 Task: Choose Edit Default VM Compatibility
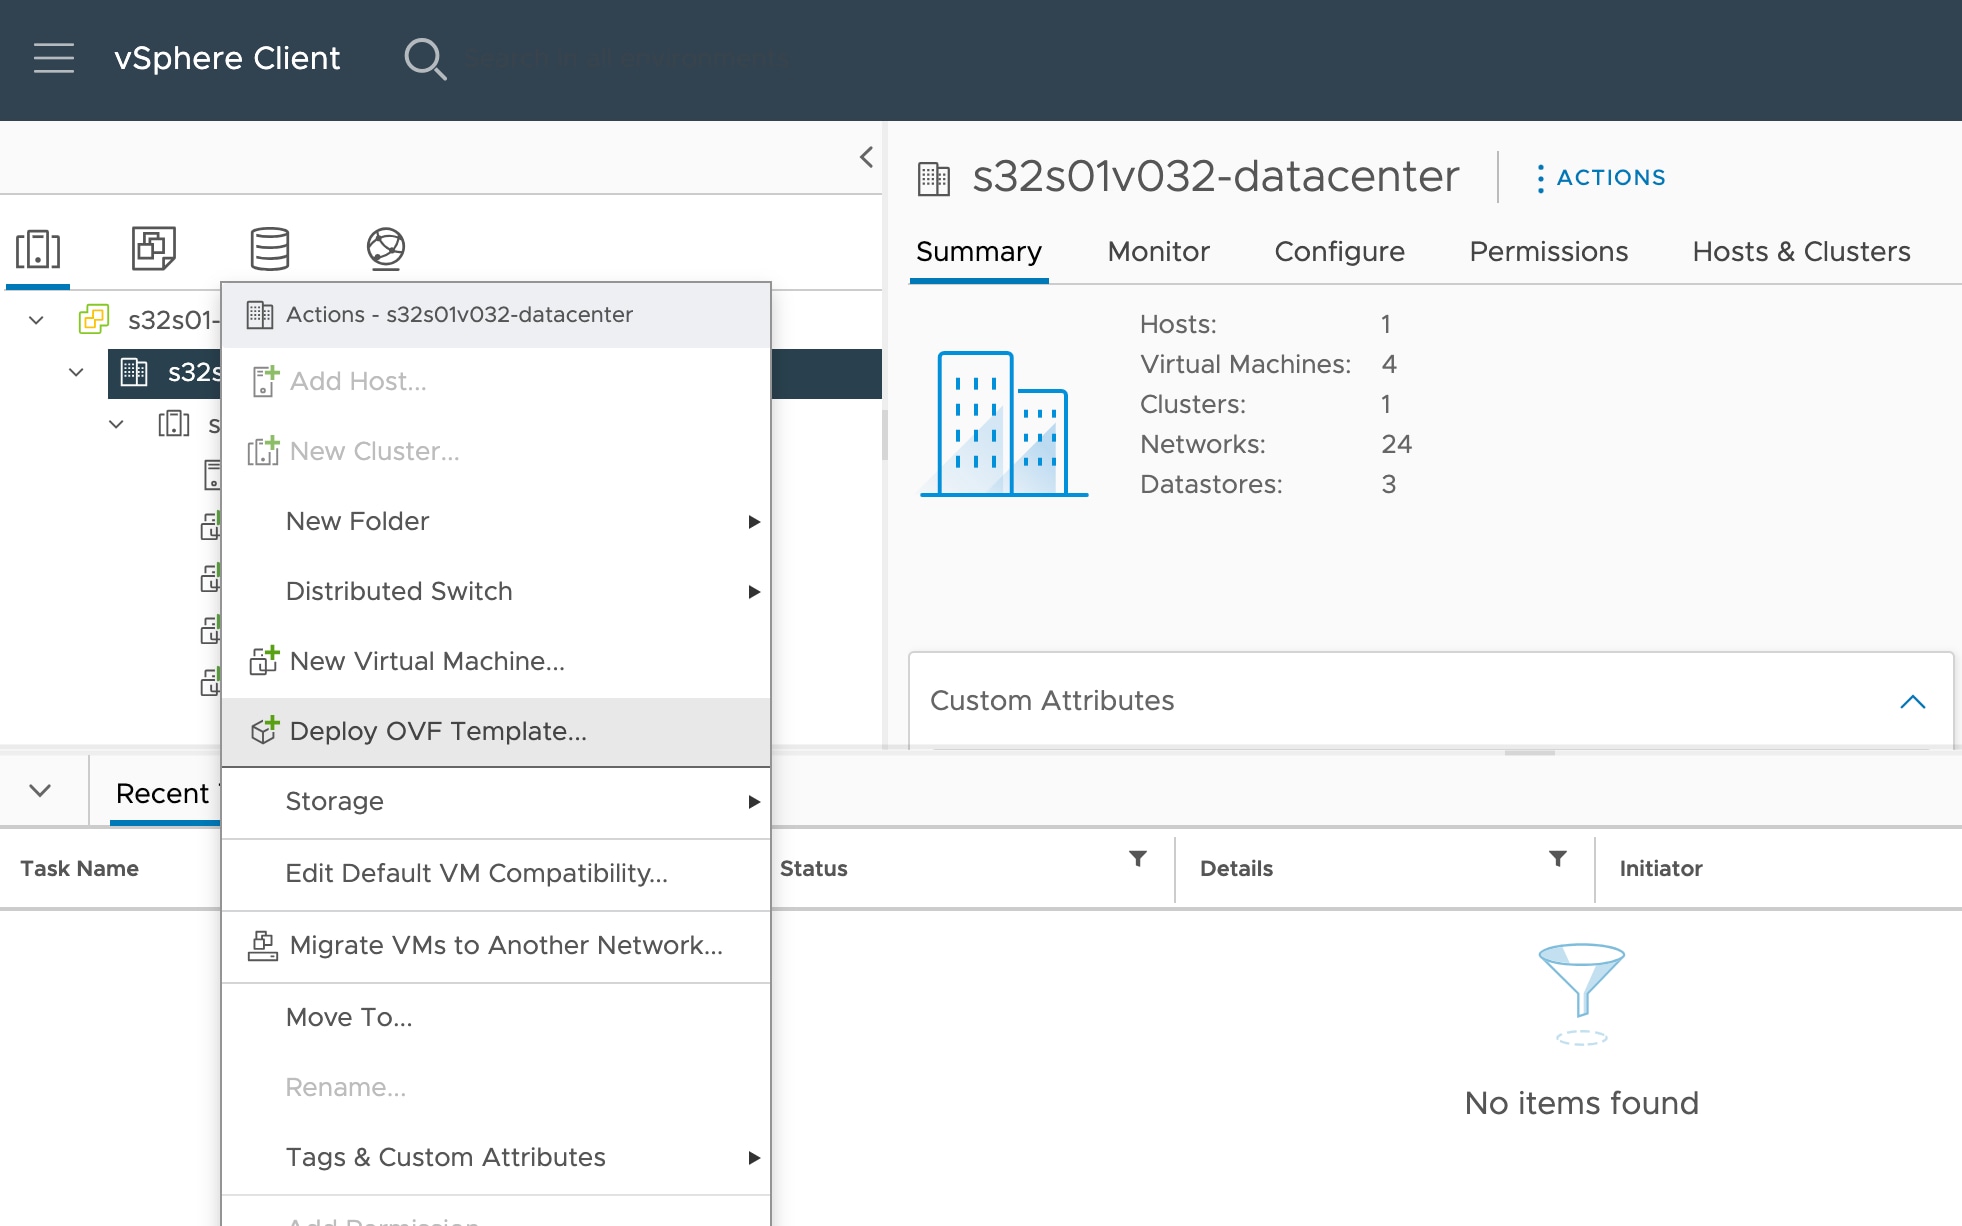[496, 874]
